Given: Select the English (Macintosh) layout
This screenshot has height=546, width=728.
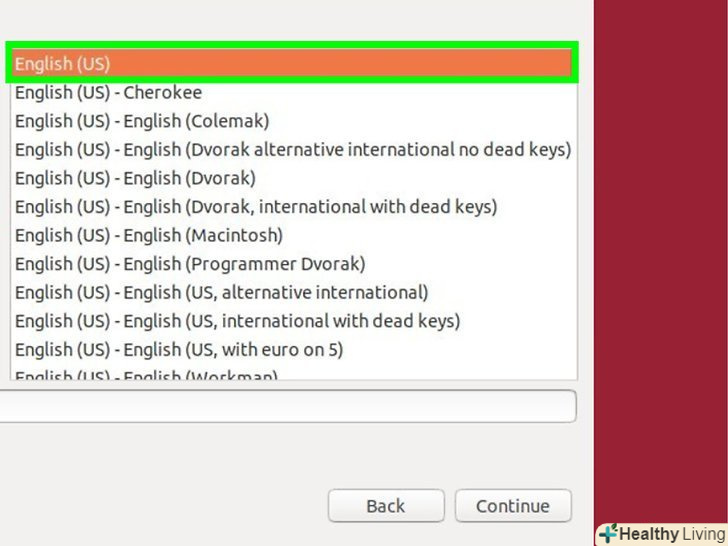Looking at the screenshot, I should (294, 235).
